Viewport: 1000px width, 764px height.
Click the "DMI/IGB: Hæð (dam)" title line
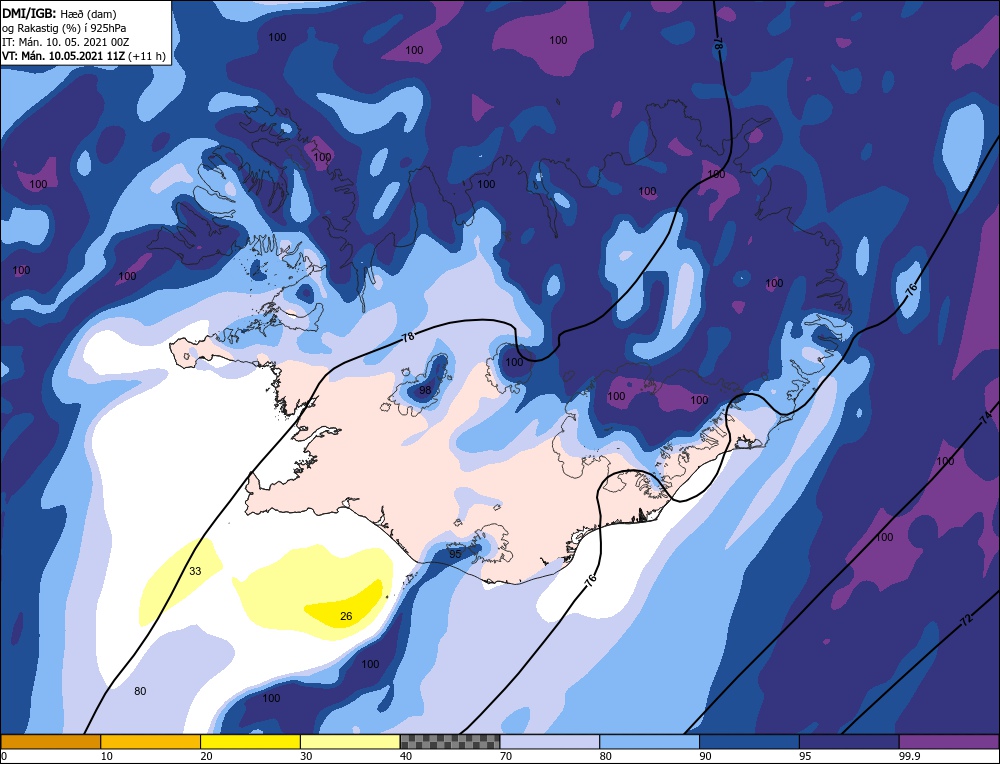59,13
